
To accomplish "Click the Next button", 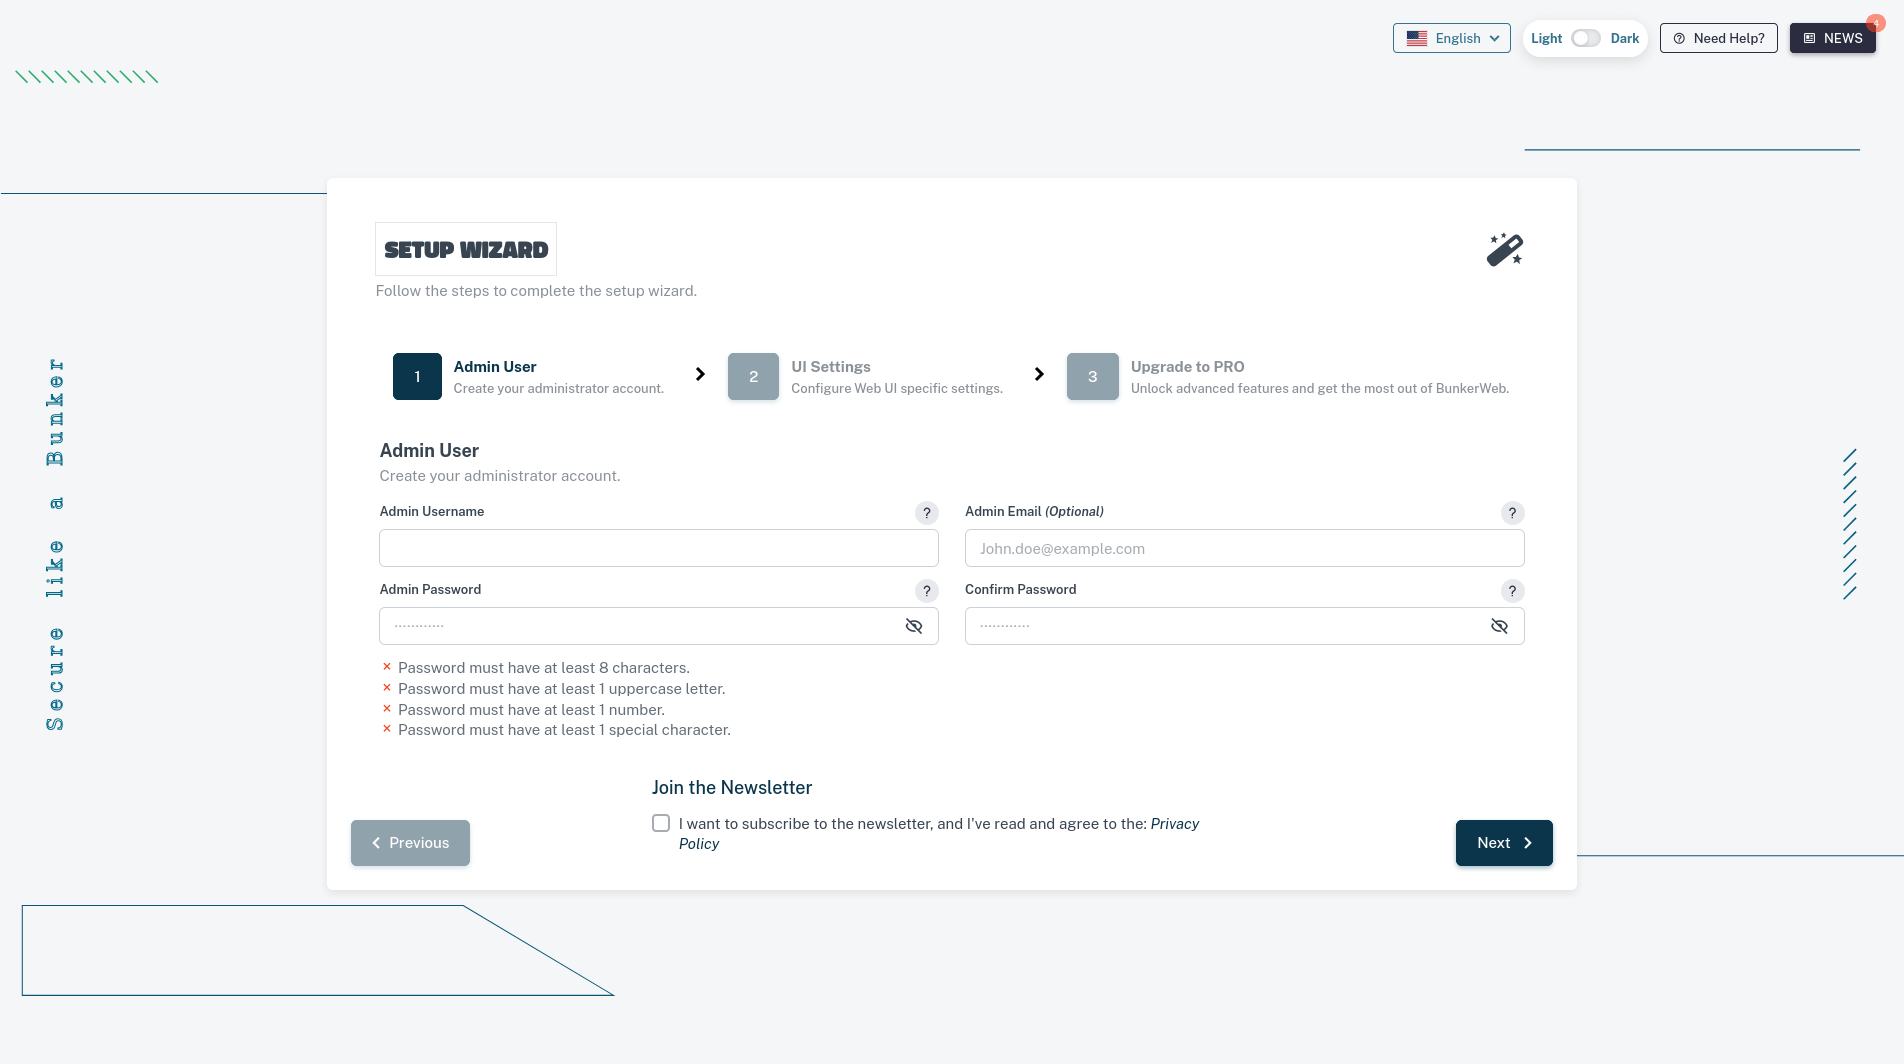I will 1504,843.
